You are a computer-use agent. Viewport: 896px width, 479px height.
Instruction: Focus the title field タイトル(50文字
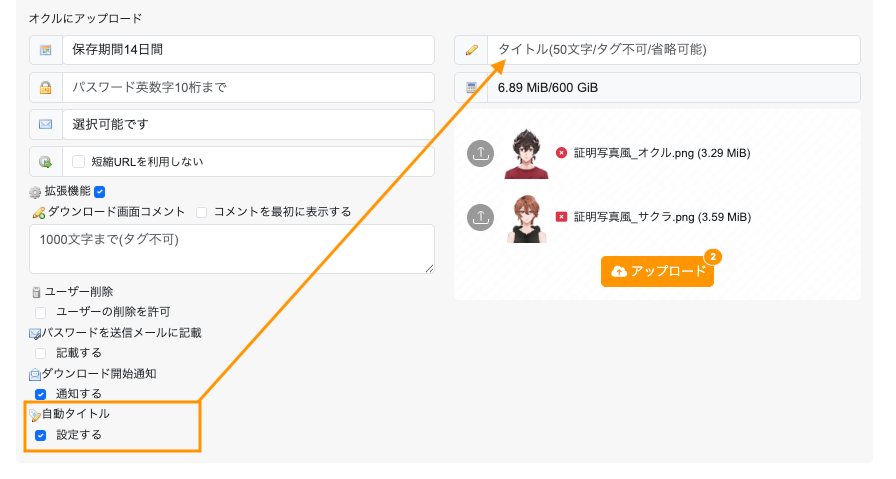click(x=674, y=50)
